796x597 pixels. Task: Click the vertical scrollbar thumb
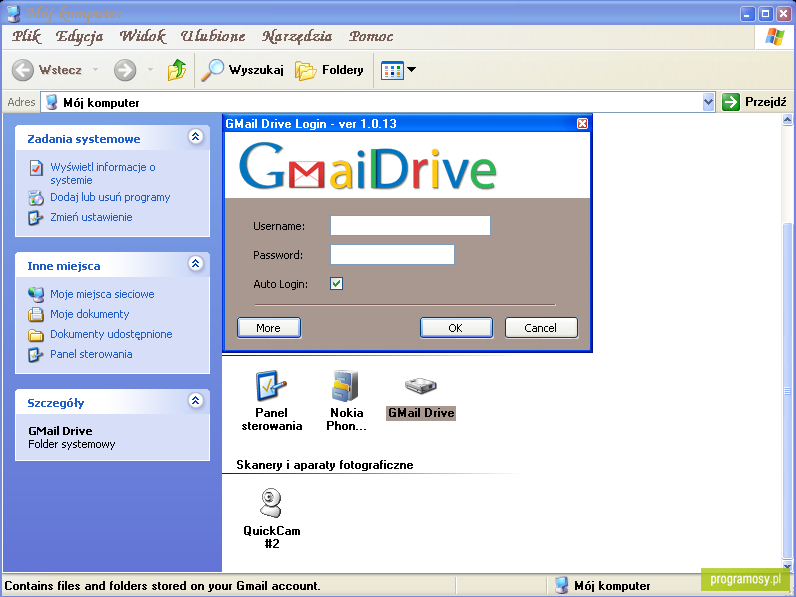pos(787,391)
